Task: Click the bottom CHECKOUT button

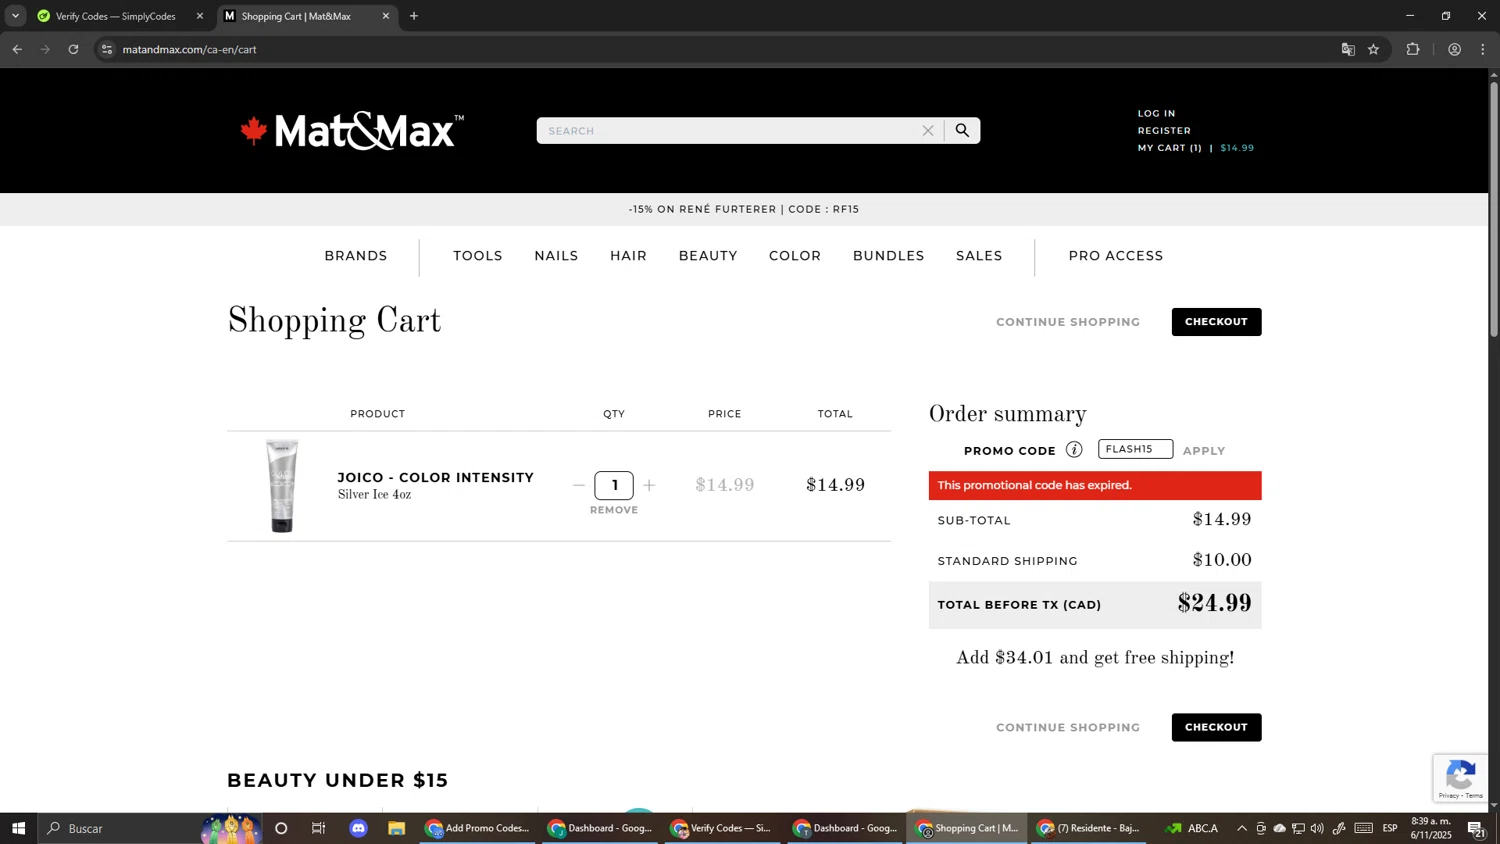Action: pyautogui.click(x=1216, y=727)
